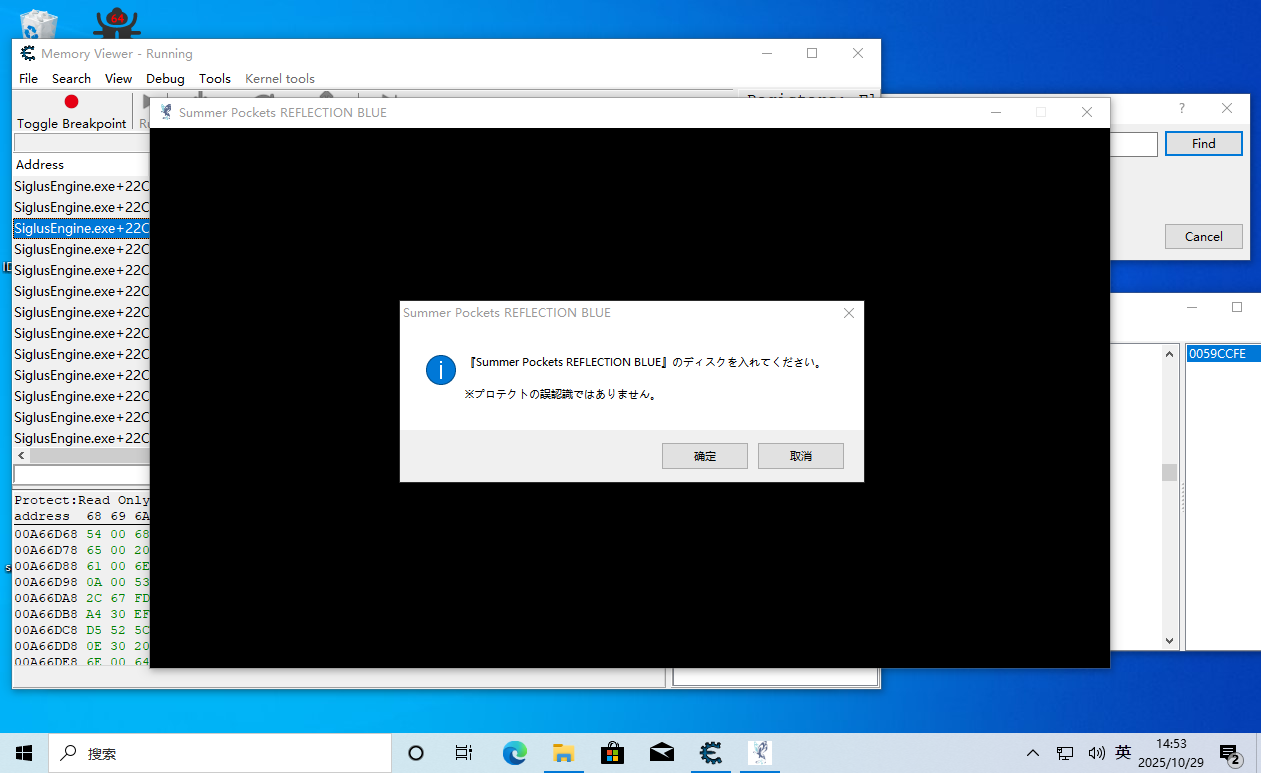Open the Mail app in taskbar
The height and width of the screenshot is (773, 1261).
click(x=662, y=753)
